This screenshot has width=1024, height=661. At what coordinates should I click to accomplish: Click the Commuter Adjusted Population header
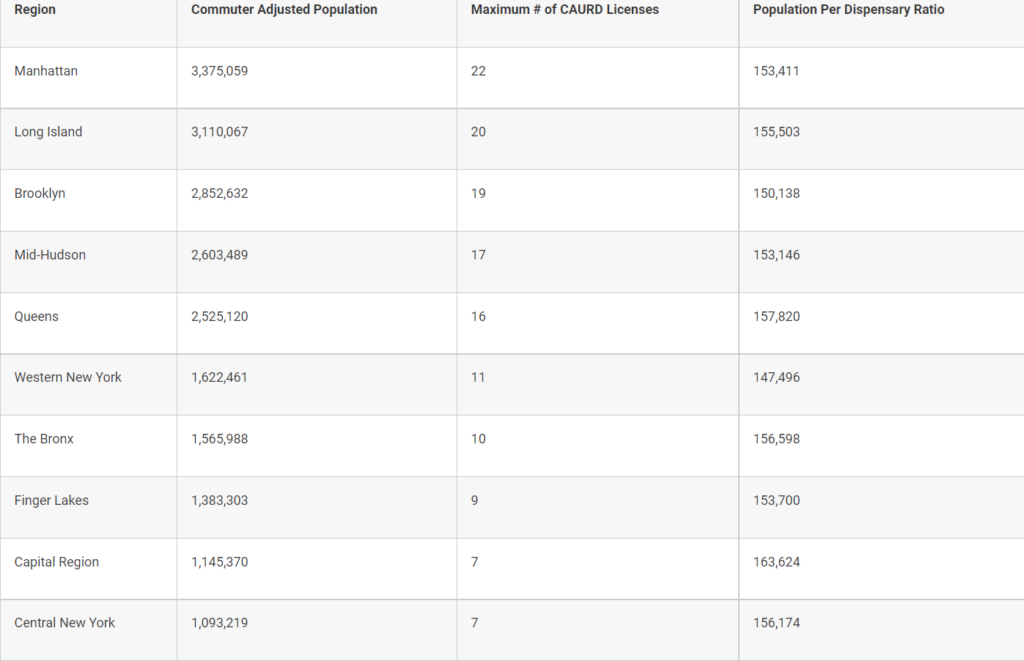click(x=284, y=10)
